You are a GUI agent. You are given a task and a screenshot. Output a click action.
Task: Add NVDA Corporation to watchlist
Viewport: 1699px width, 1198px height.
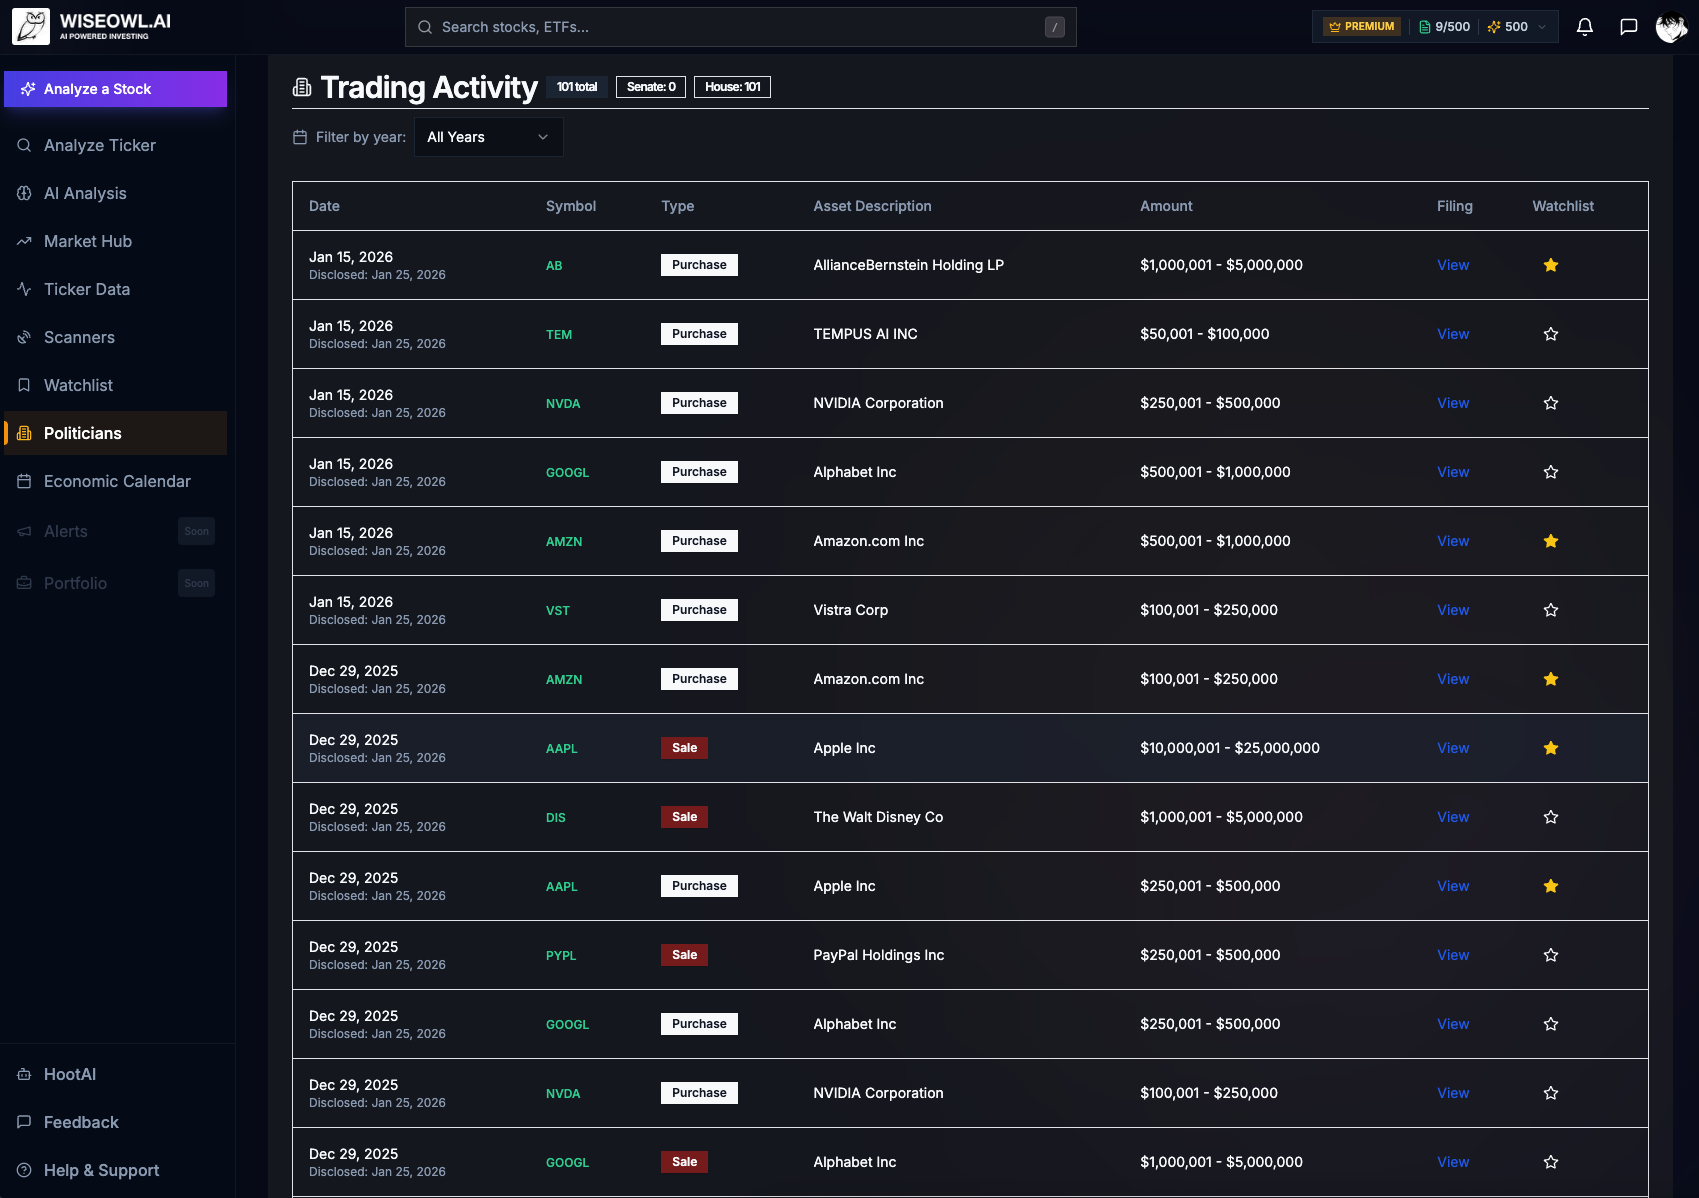1551,403
